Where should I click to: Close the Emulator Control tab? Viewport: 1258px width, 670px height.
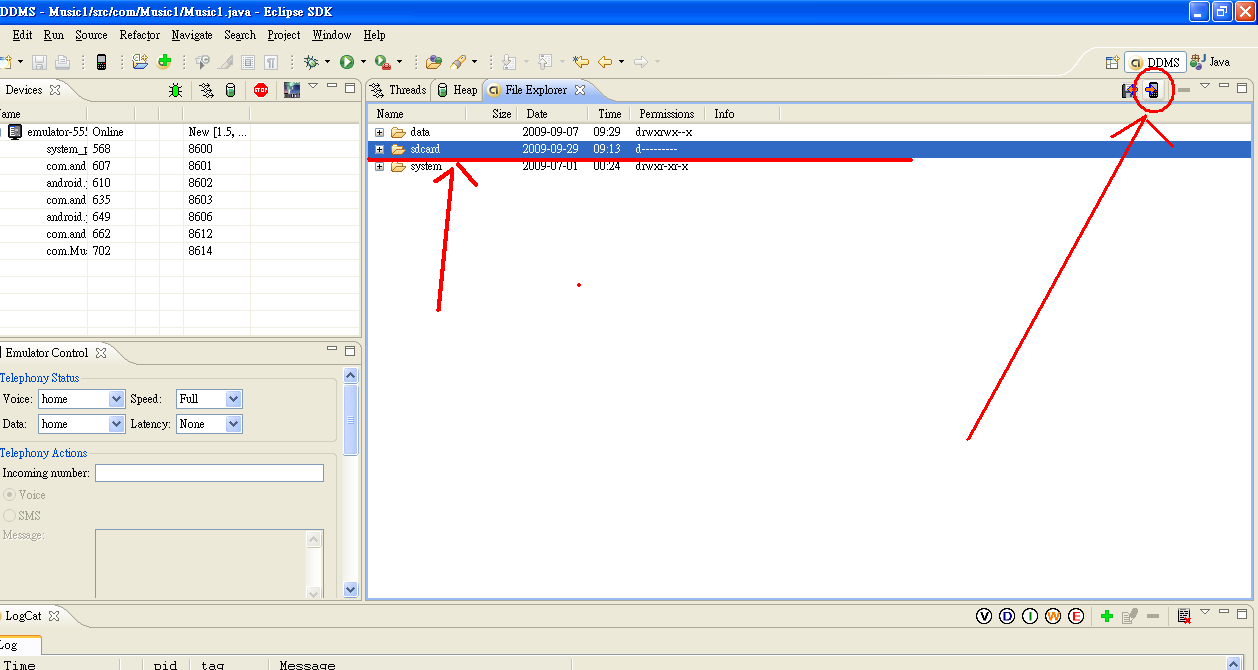pos(100,353)
